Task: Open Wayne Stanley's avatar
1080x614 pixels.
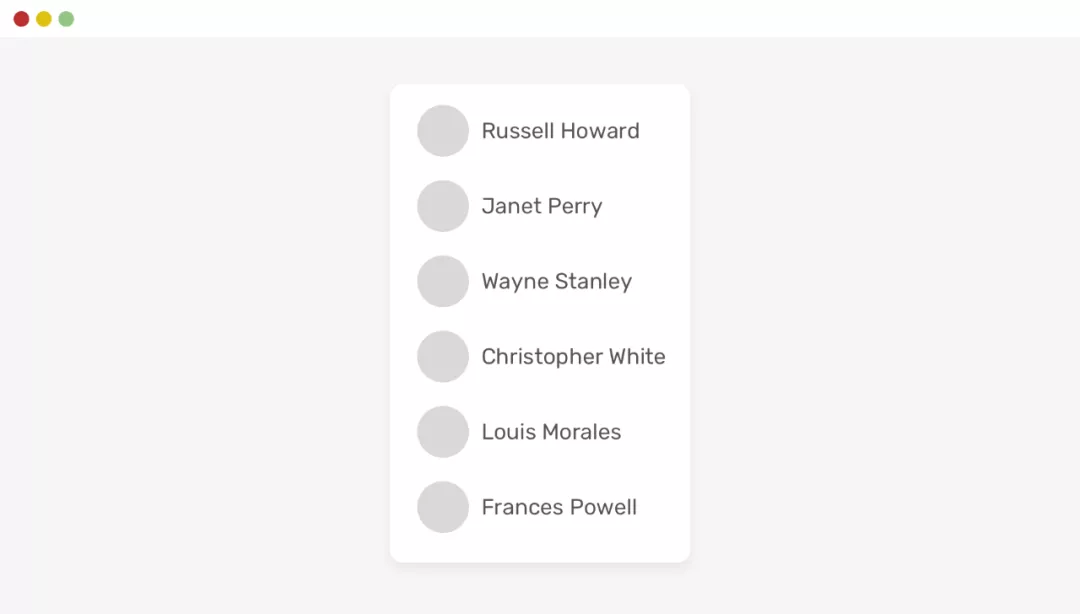Action: (443, 281)
